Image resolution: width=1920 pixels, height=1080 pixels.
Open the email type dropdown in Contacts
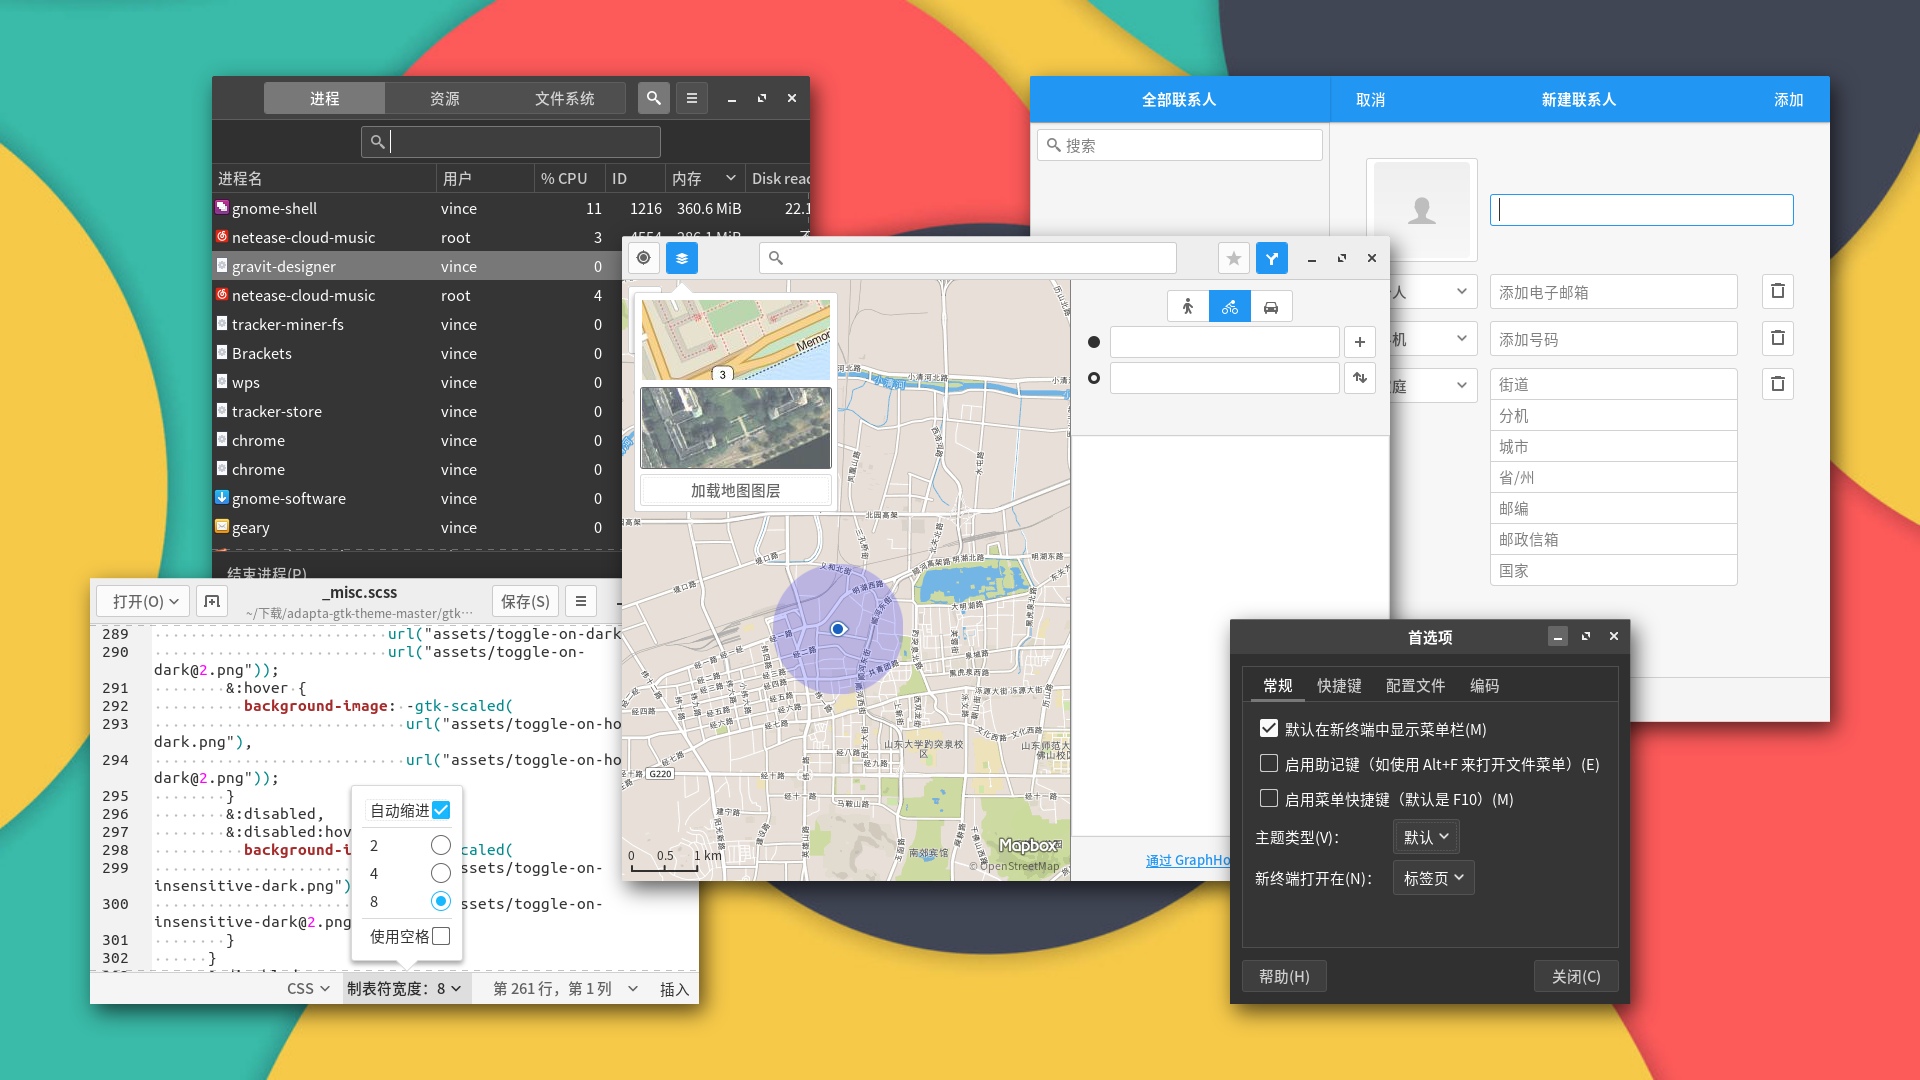point(1433,292)
